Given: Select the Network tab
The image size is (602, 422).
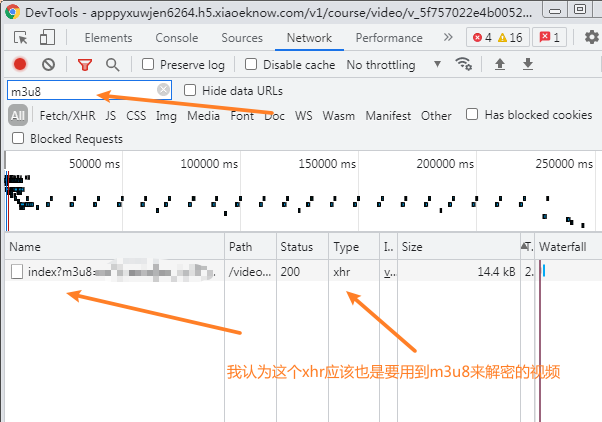Looking at the screenshot, I should pyautogui.click(x=309, y=38).
